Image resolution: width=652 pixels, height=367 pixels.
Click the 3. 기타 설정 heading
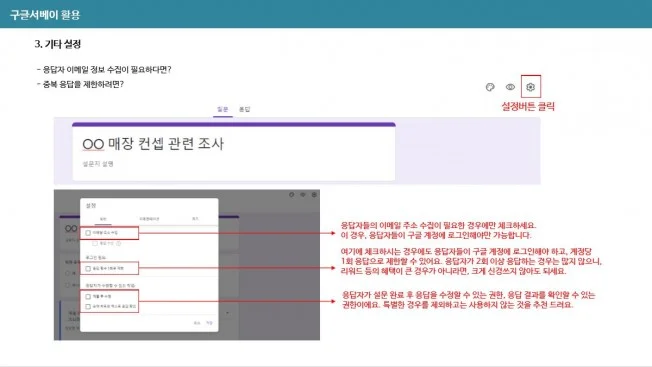(58, 44)
